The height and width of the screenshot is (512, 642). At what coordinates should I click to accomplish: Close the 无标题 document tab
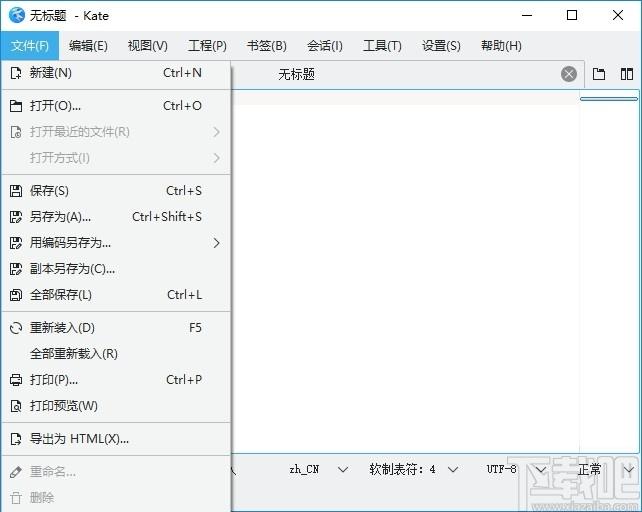(x=569, y=74)
